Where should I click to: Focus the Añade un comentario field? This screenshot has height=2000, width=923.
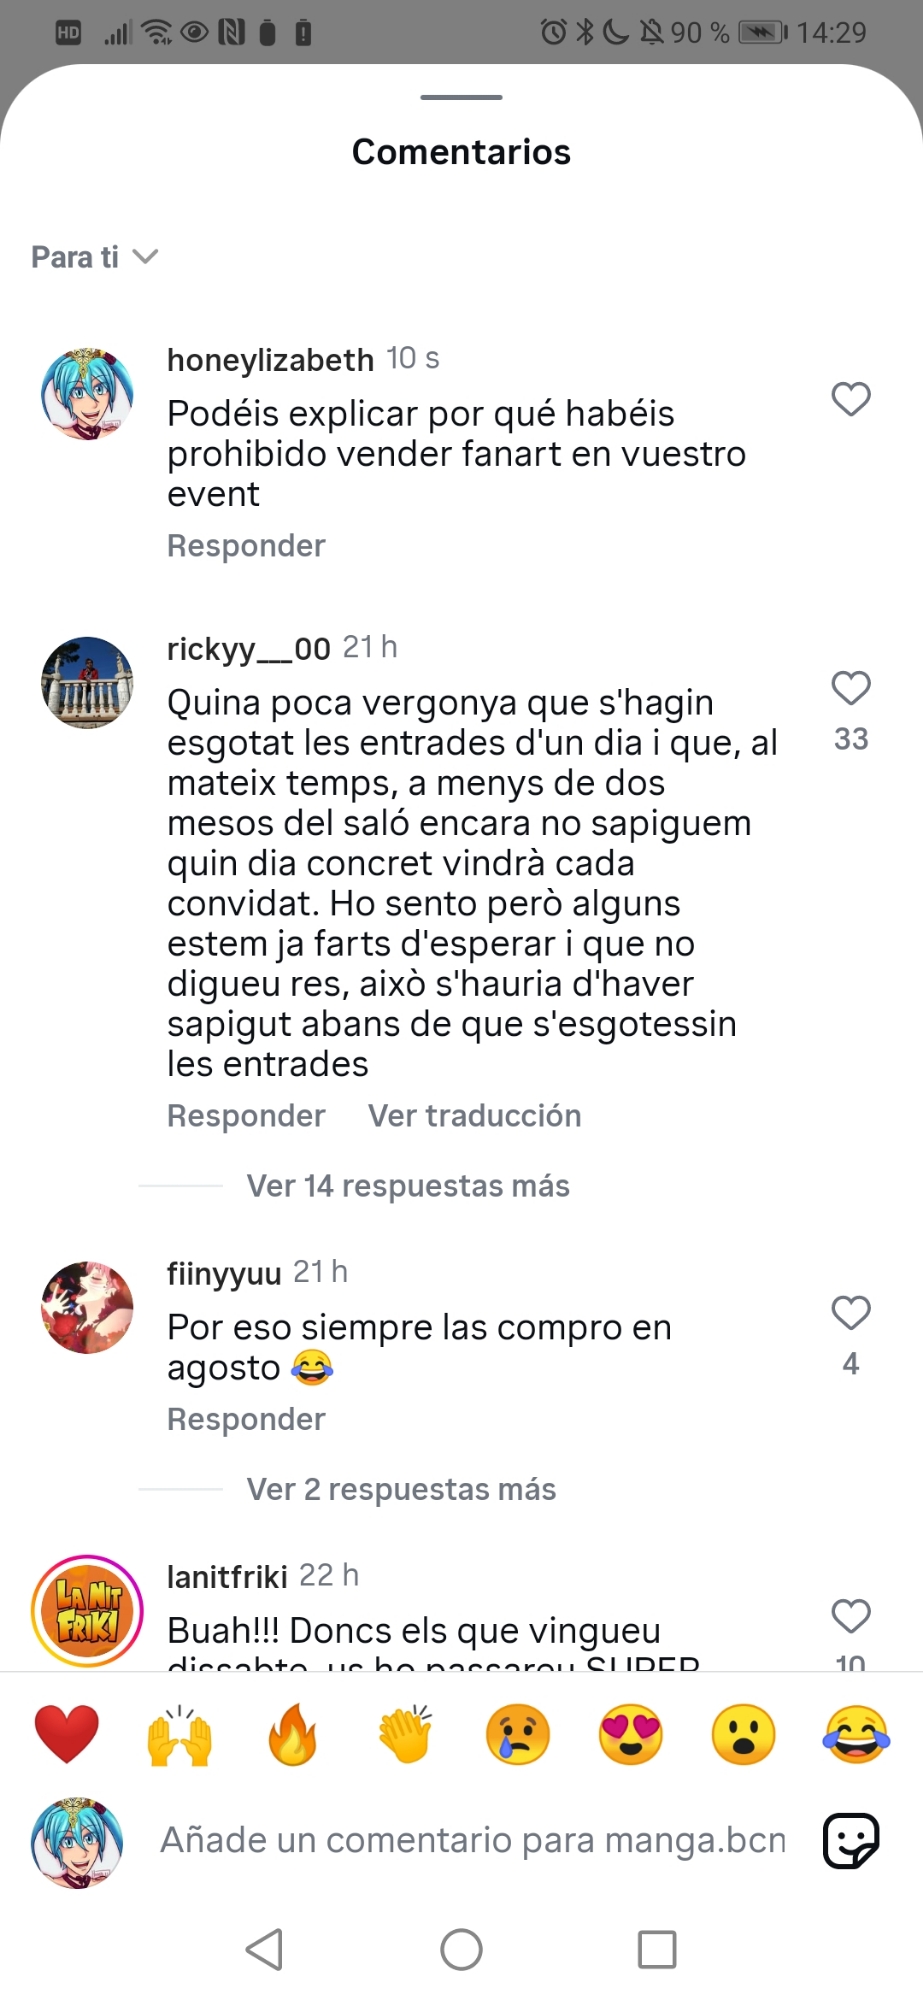(474, 1840)
